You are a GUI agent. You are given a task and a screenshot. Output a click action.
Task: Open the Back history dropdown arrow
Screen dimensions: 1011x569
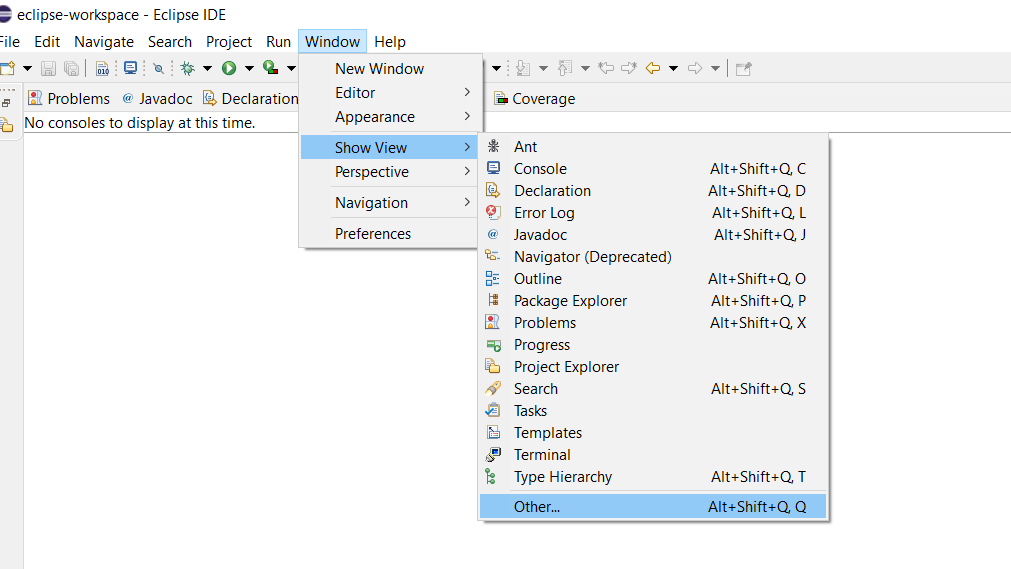673,68
